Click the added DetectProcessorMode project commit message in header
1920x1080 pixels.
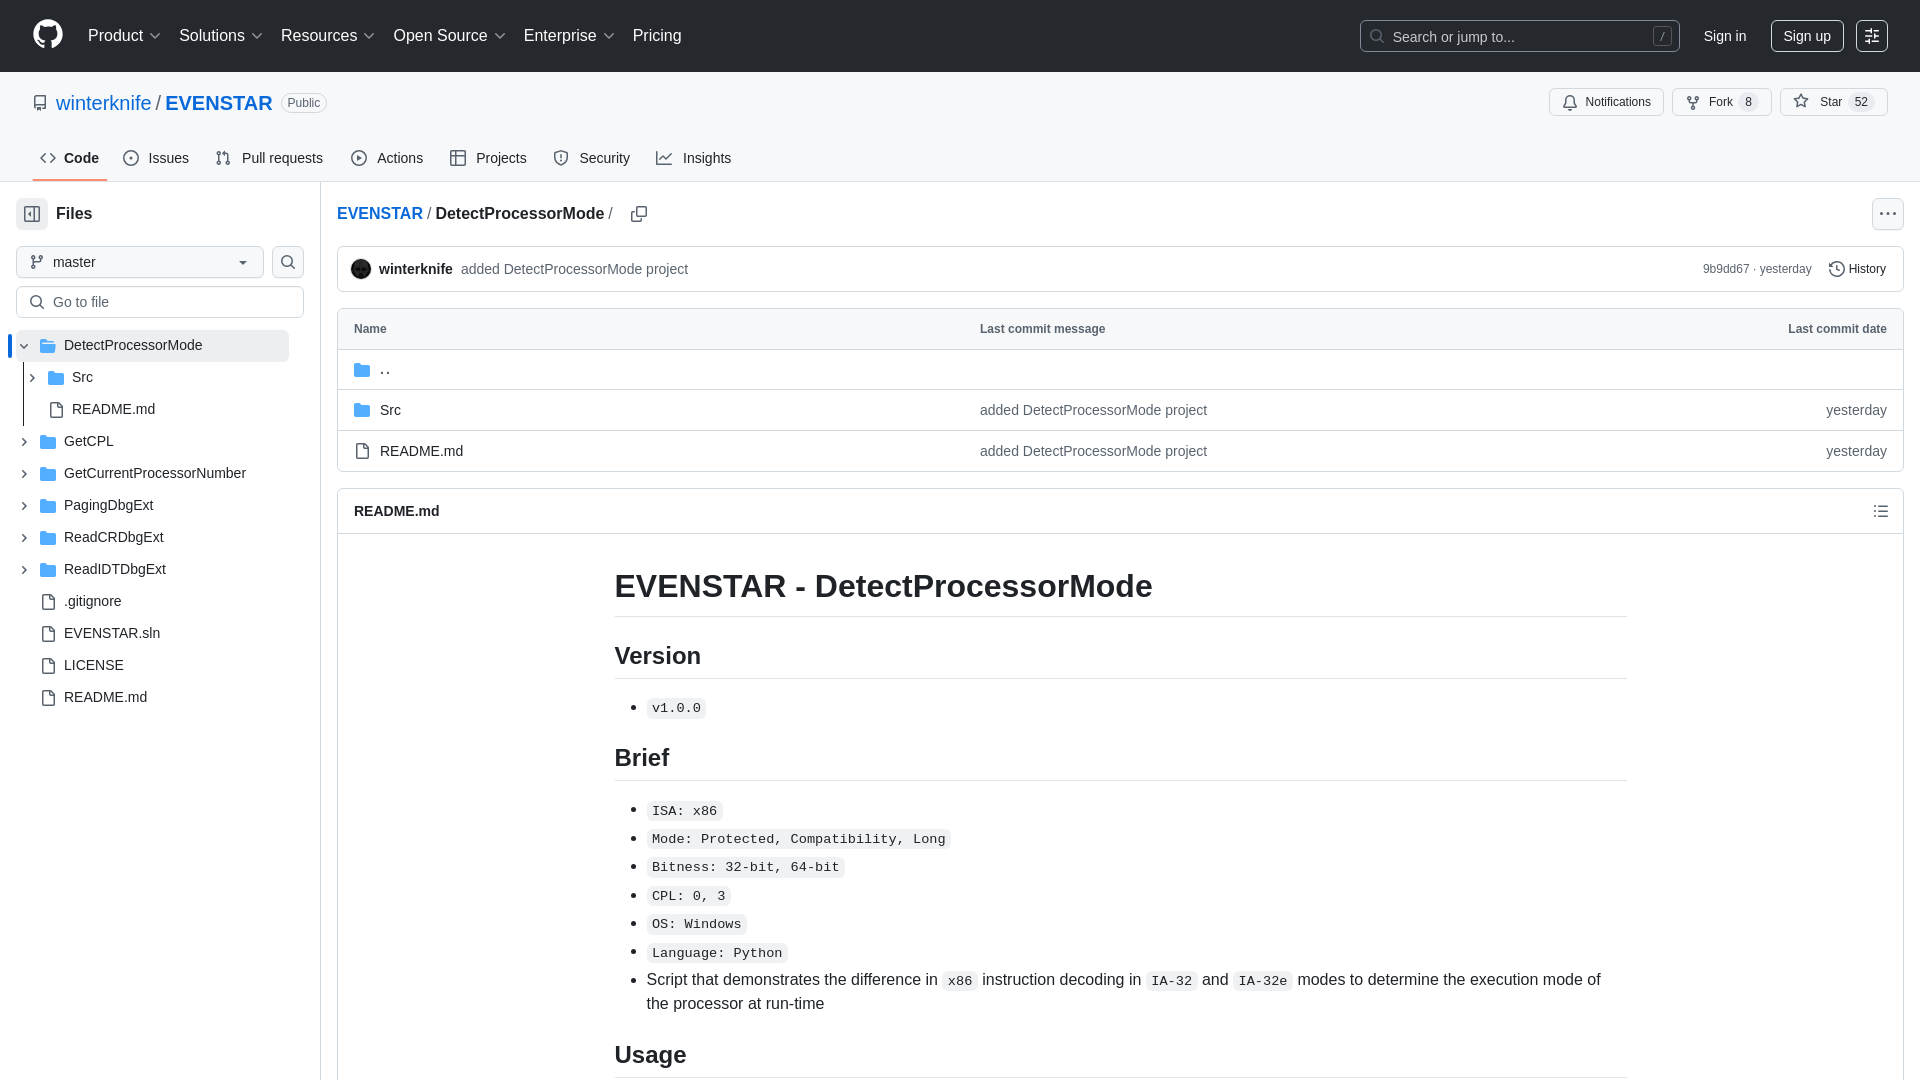574,269
